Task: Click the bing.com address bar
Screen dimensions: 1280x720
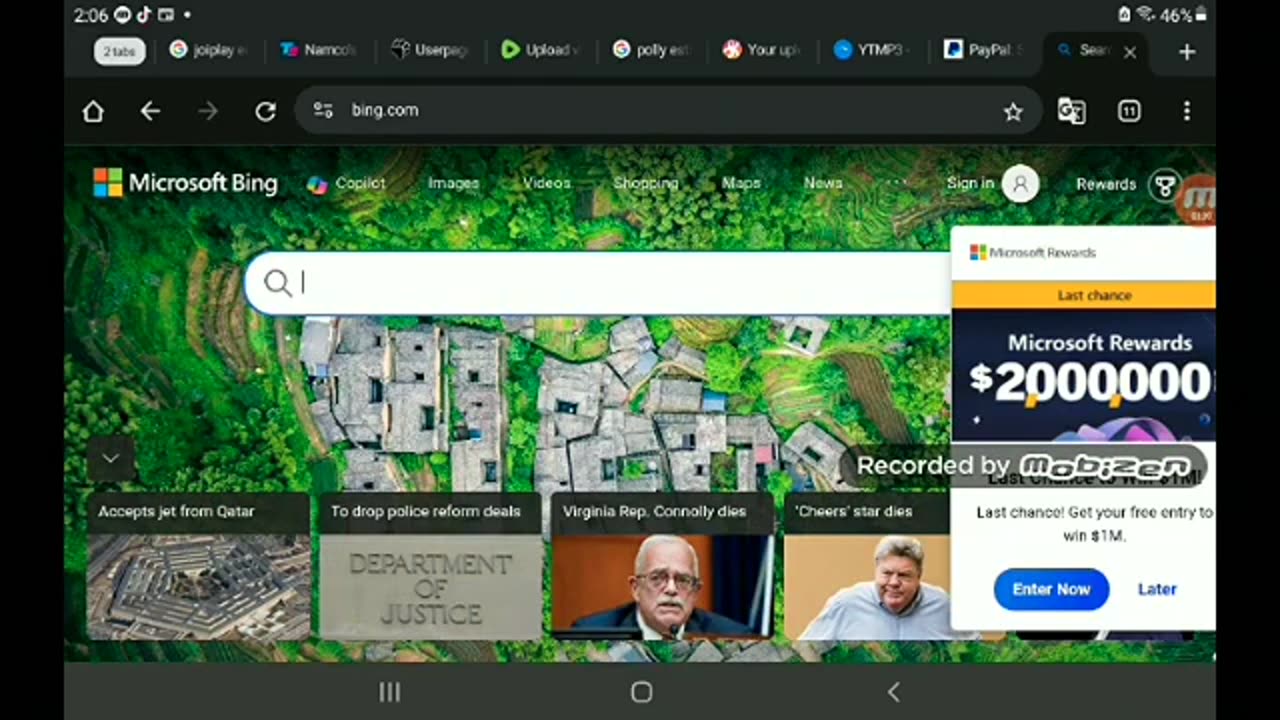Action: coord(668,110)
